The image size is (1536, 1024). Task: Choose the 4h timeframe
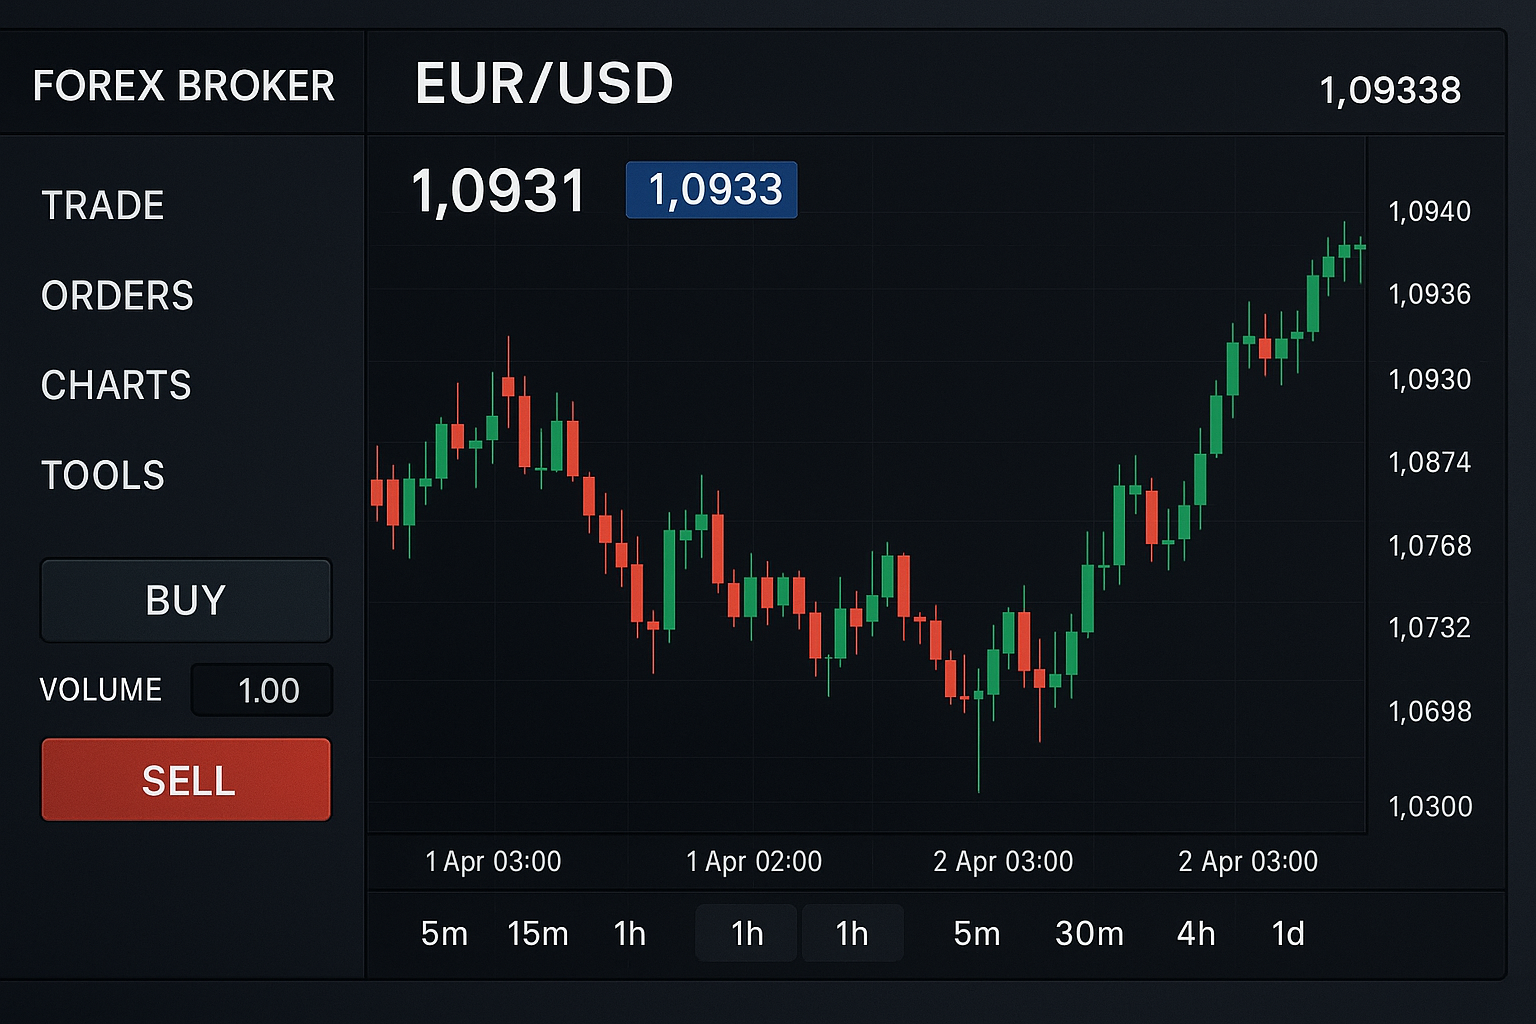(x=1196, y=934)
